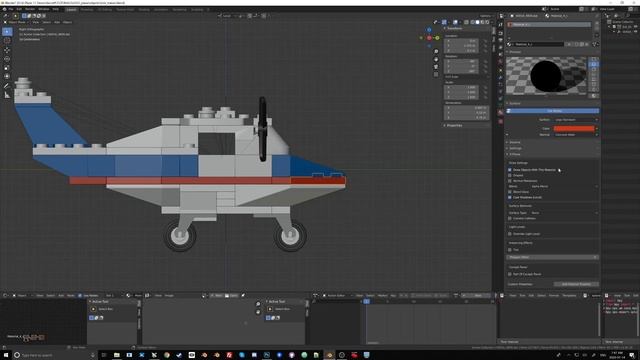The image size is (640, 360).
Task: Collapse the Surface panel header
Action: pos(515,104)
